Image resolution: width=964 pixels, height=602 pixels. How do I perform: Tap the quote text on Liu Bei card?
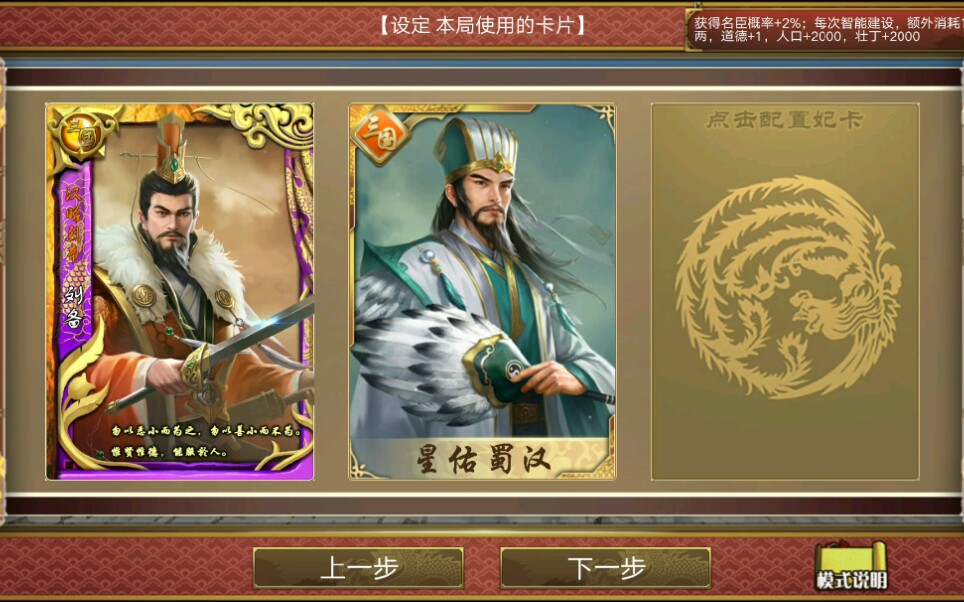[x=206, y=442]
